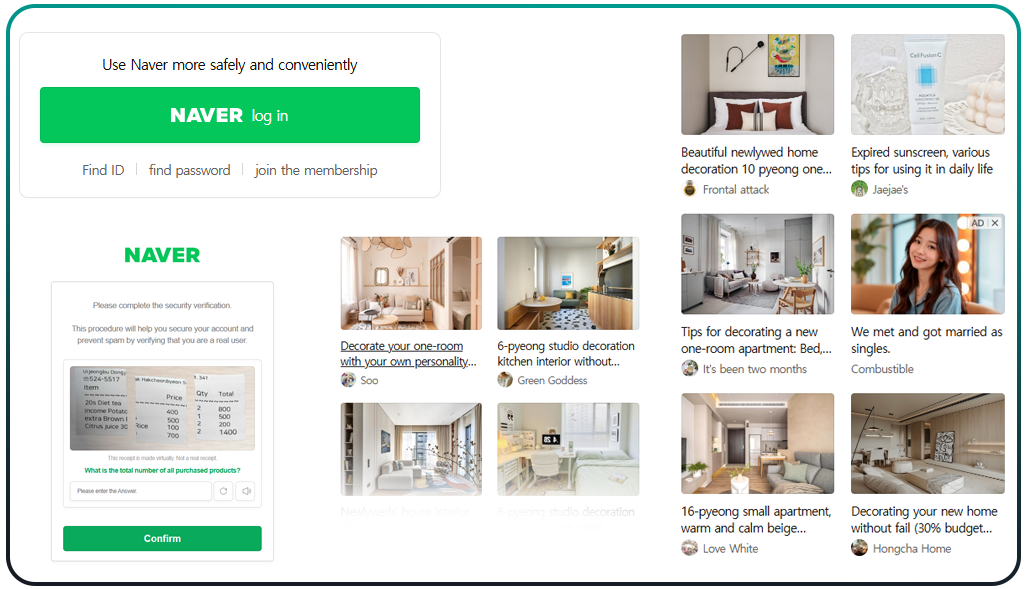Open the expired sunscreen article thumbnail
The height and width of the screenshot is (589, 1026).
(x=927, y=84)
